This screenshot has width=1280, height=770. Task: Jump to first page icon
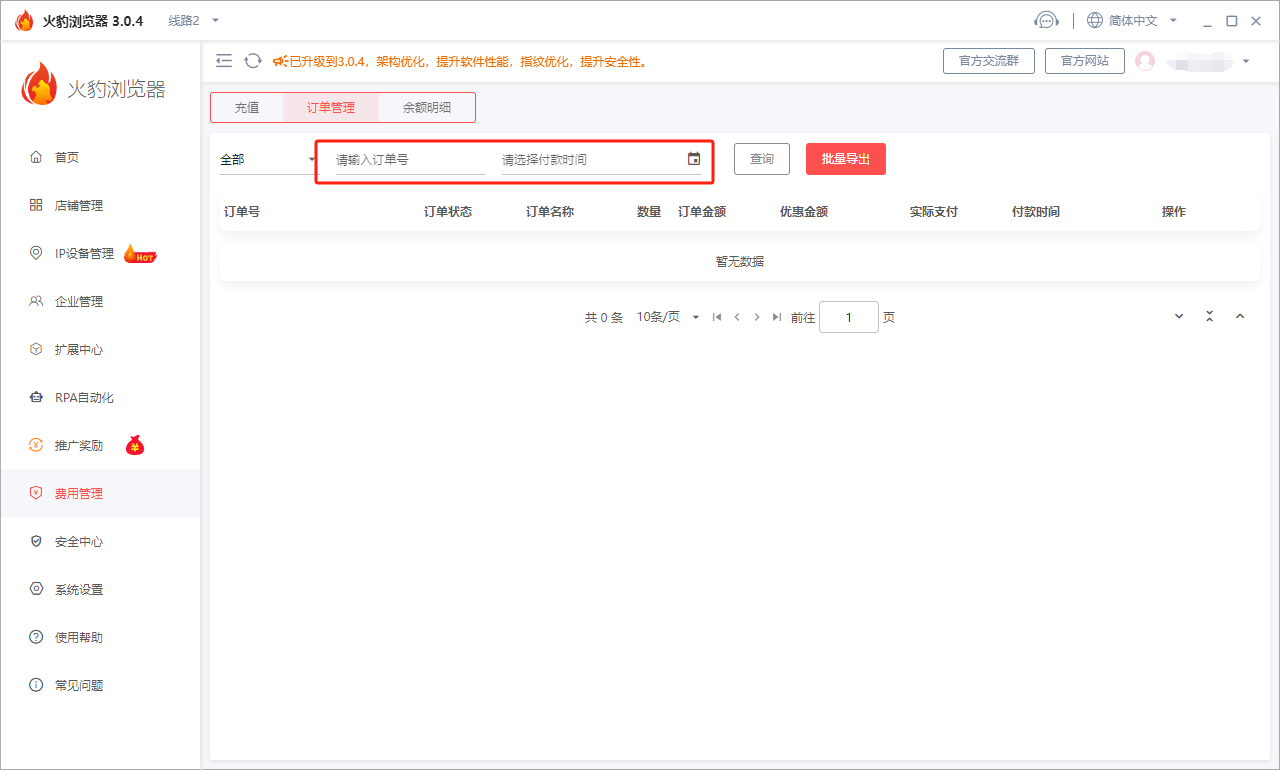(717, 317)
